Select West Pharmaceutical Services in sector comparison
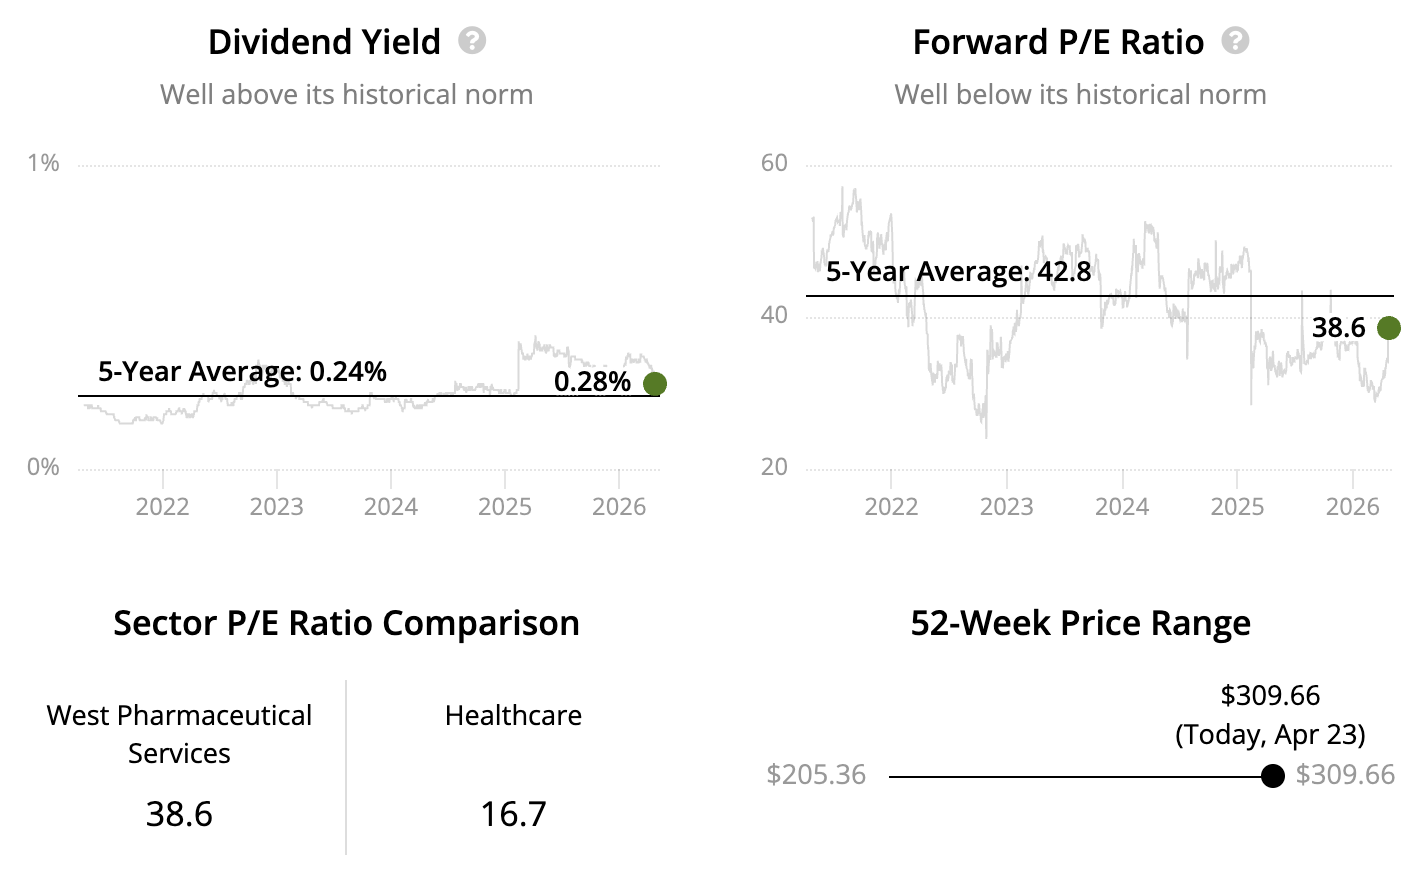 179,734
